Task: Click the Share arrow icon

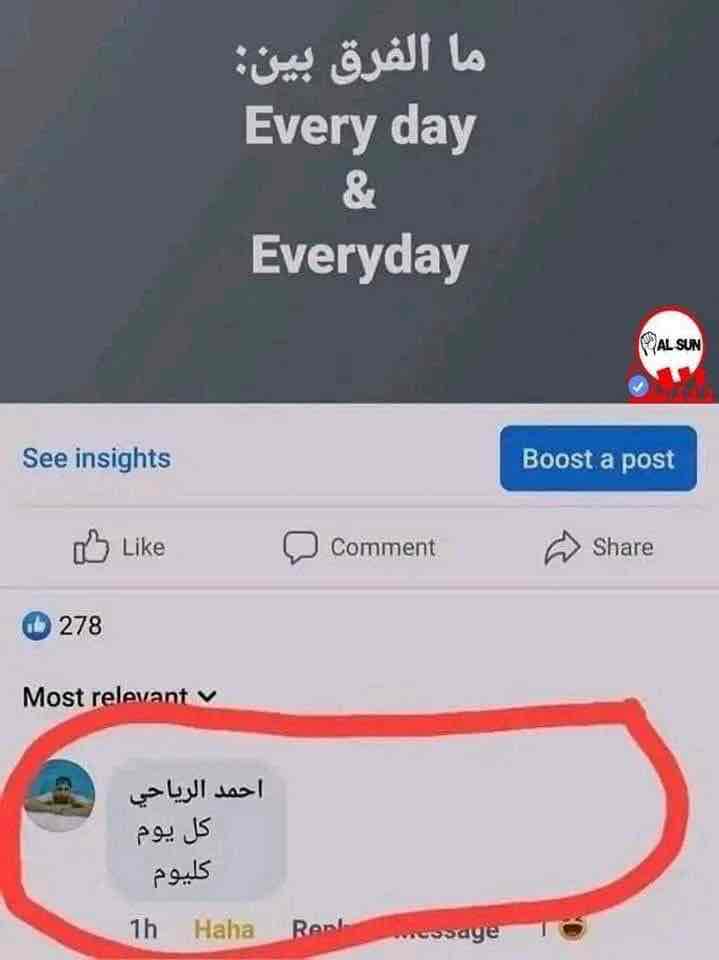Action: [x=562, y=547]
